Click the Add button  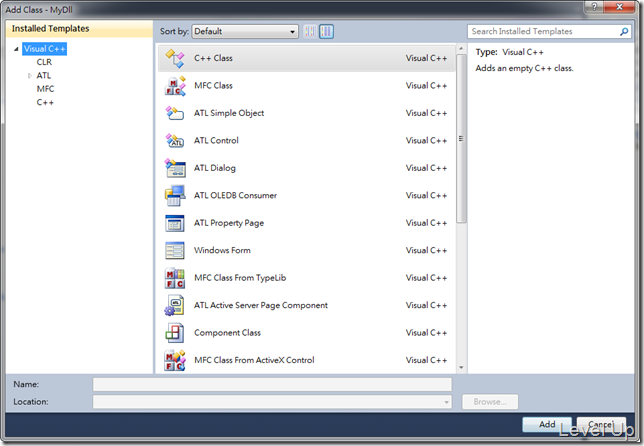click(x=547, y=424)
